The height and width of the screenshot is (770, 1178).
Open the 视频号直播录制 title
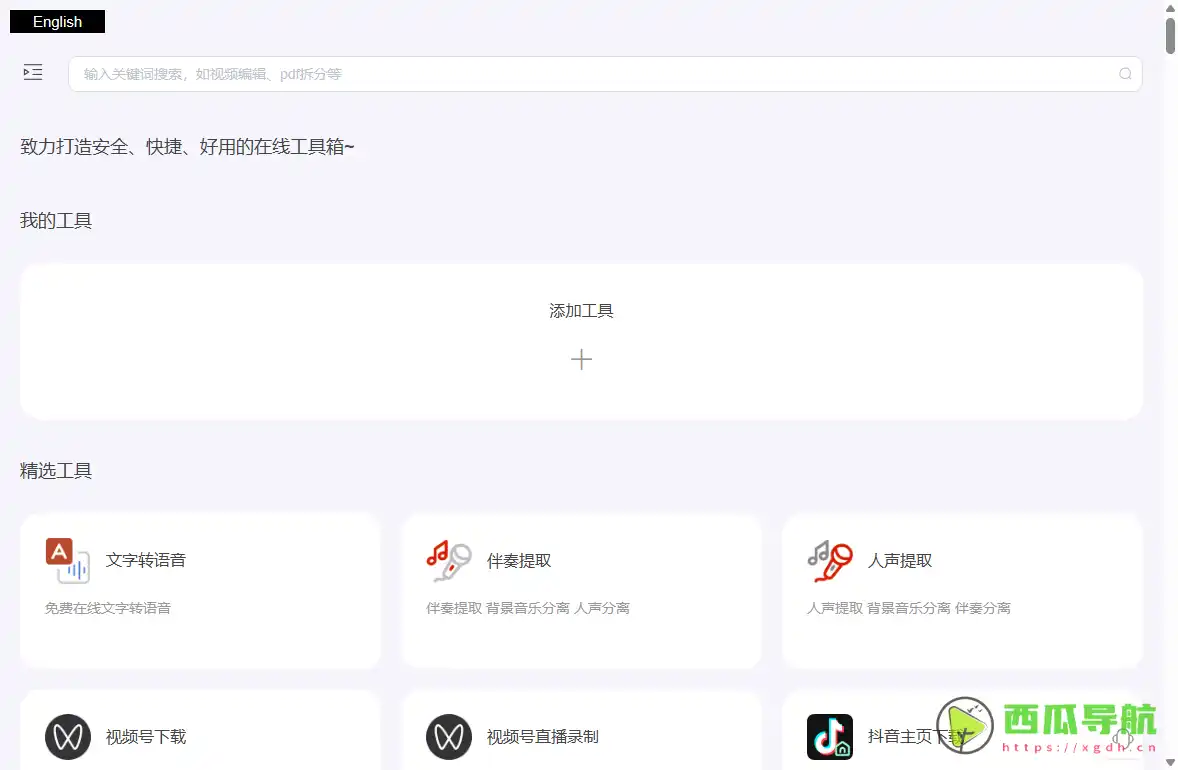click(x=542, y=737)
